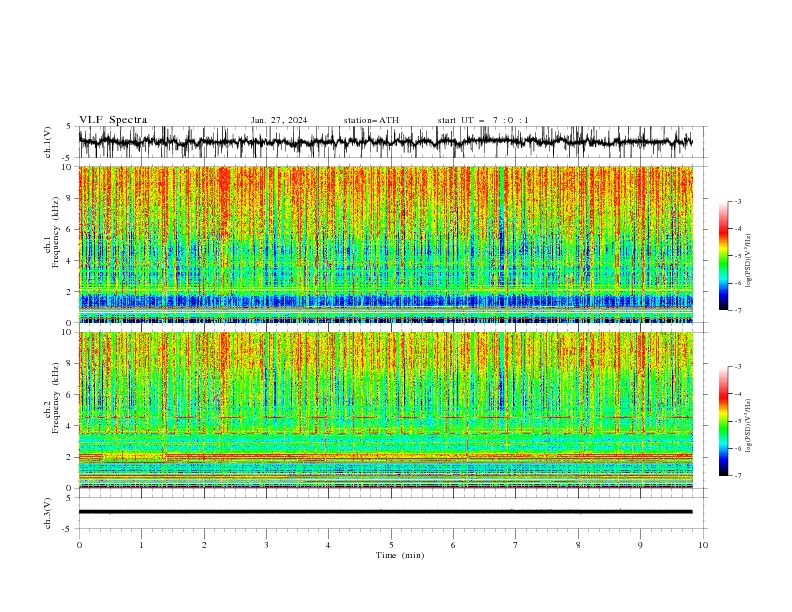
Task: Click the '8' frequency tick of ch.2 spectrogram
Action: coord(71,364)
